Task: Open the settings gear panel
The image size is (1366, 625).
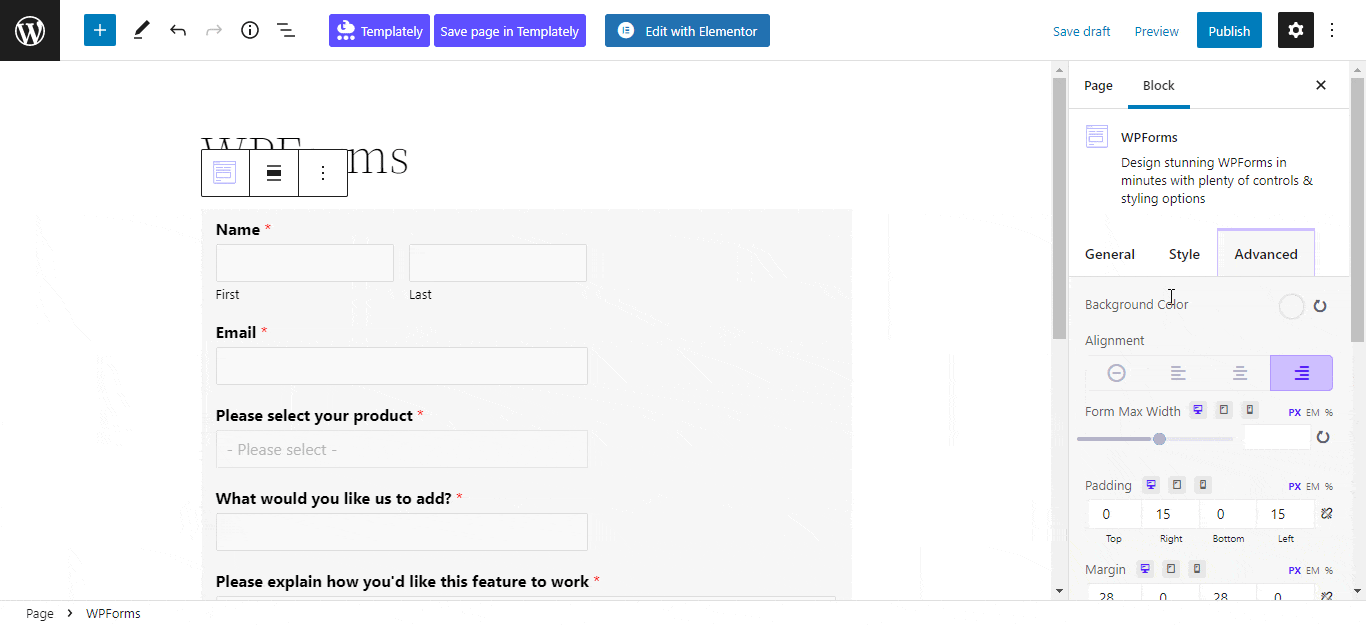Action: click(1296, 30)
